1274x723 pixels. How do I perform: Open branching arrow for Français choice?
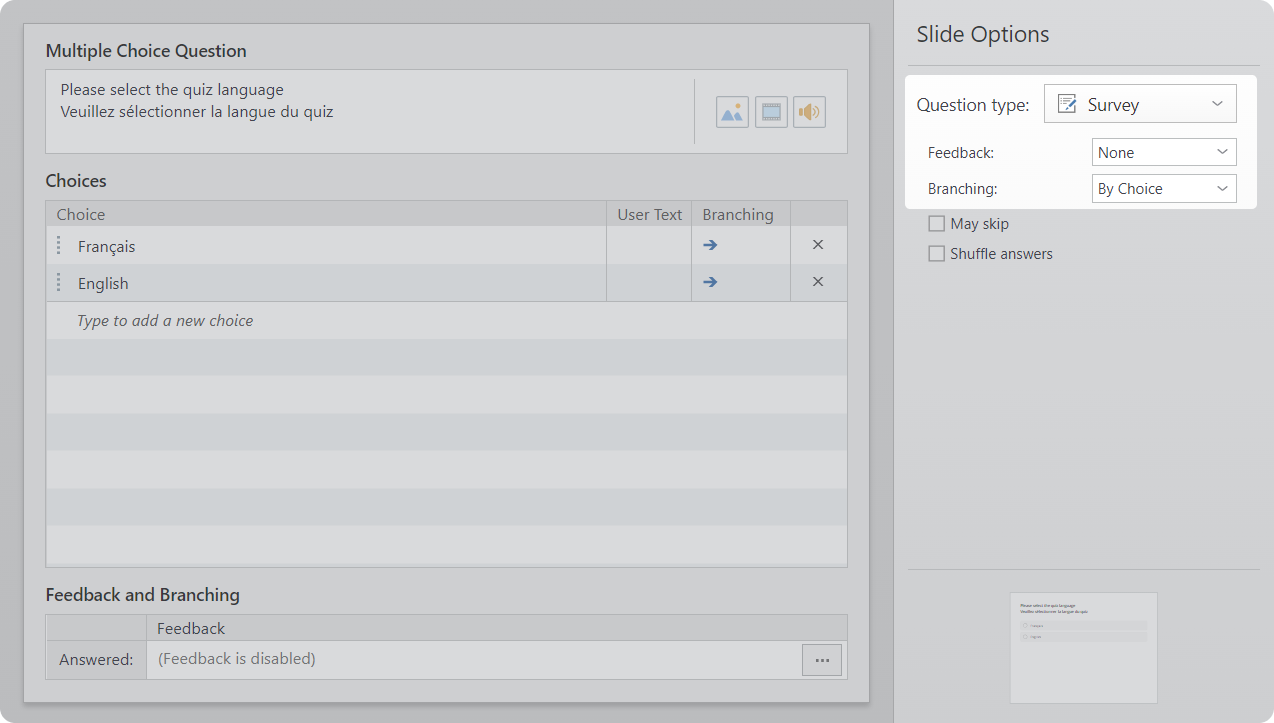710,245
